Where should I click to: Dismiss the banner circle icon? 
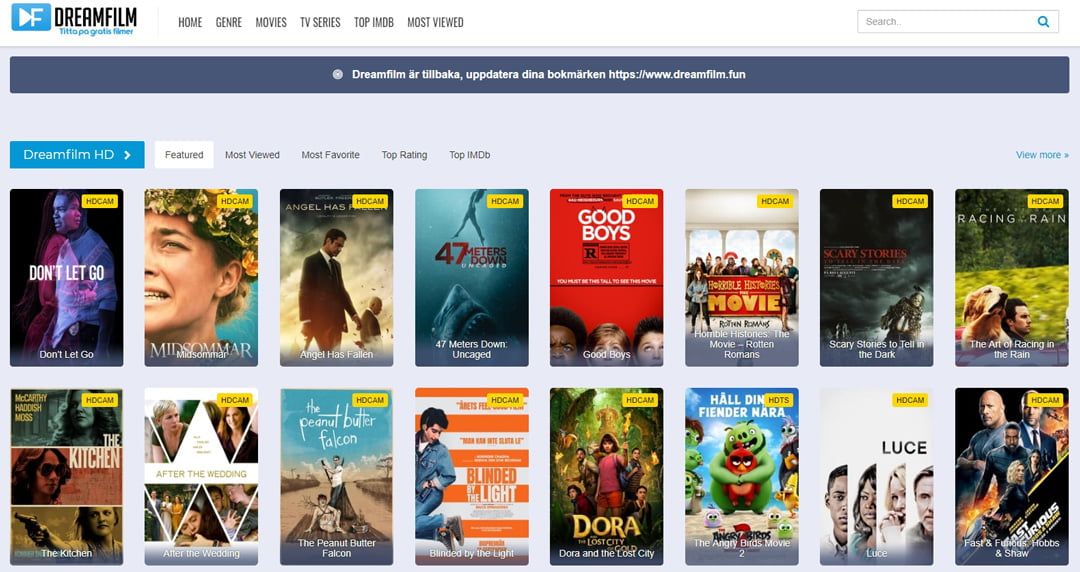click(x=338, y=74)
